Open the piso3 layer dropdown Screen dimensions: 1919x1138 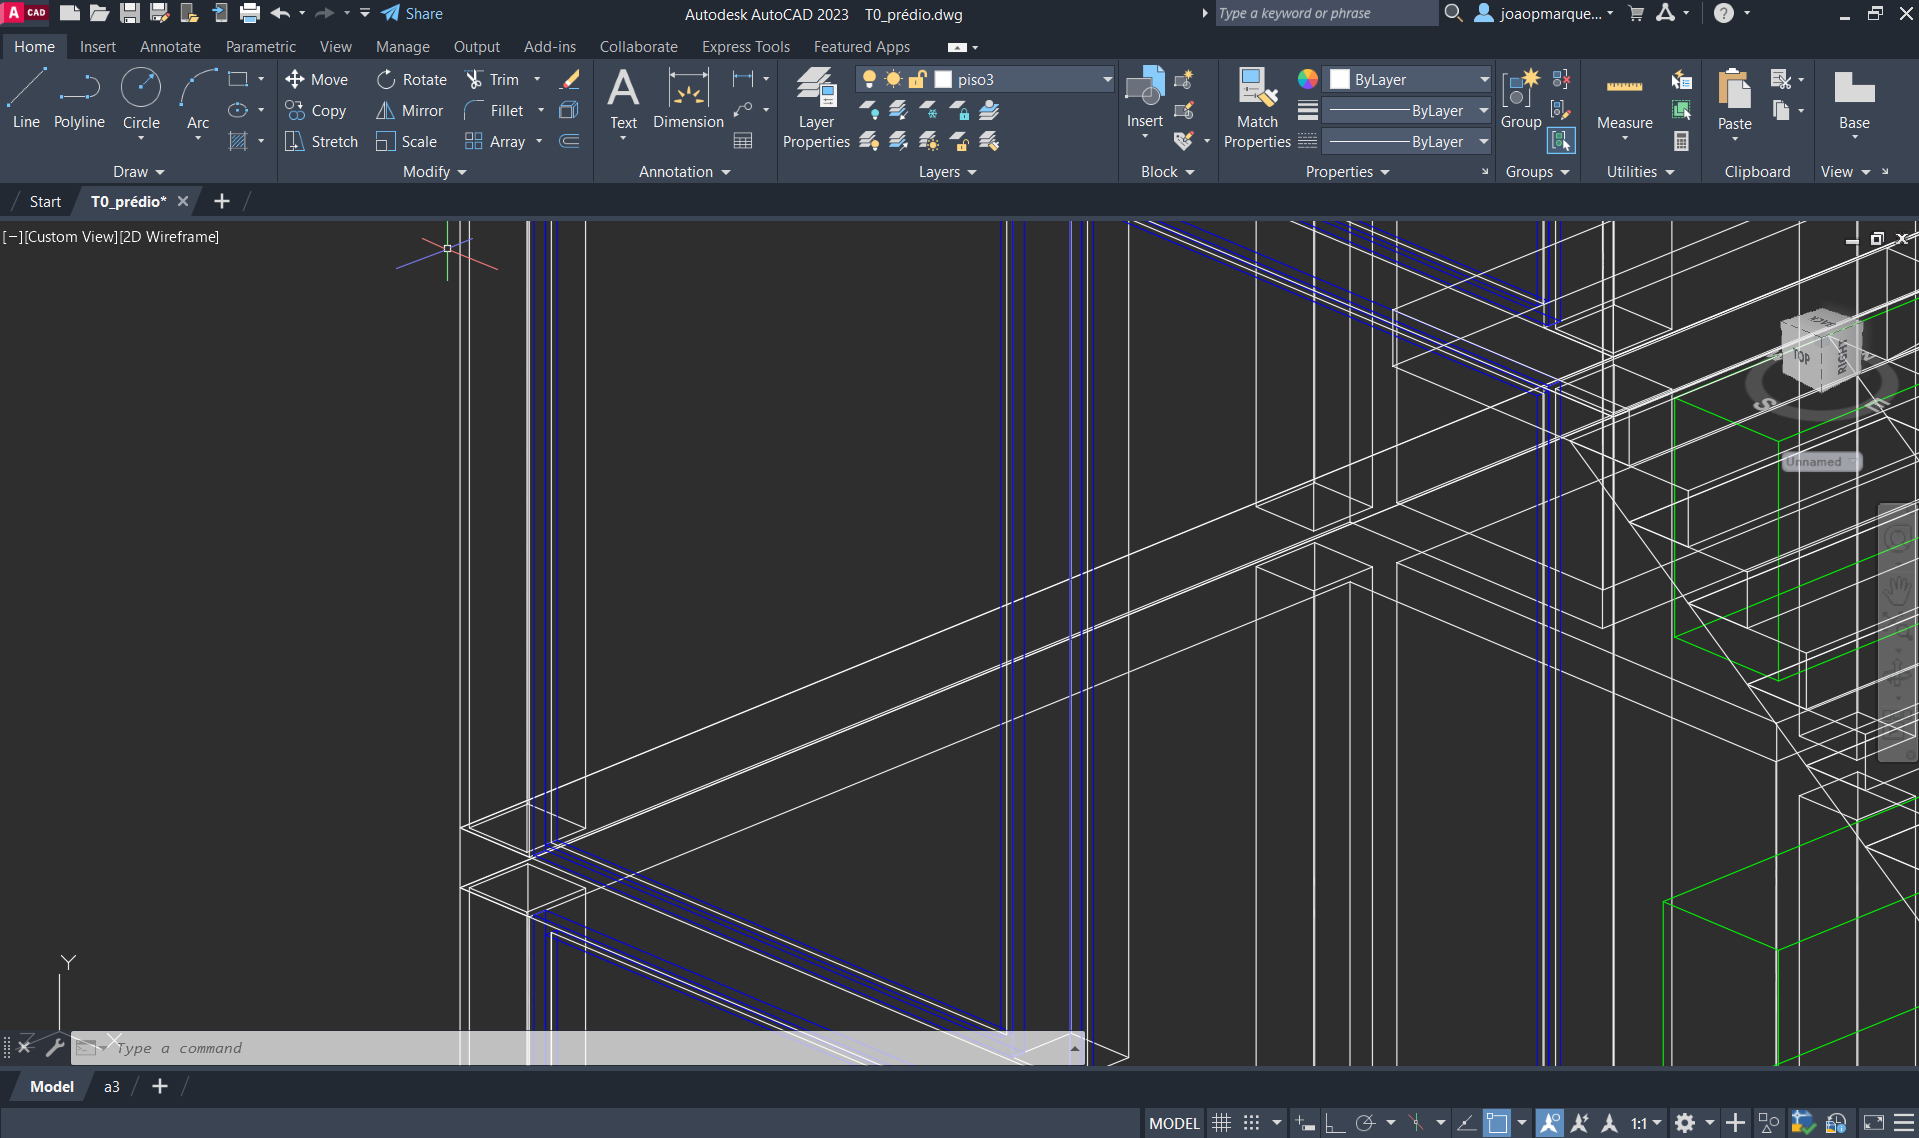click(1106, 79)
